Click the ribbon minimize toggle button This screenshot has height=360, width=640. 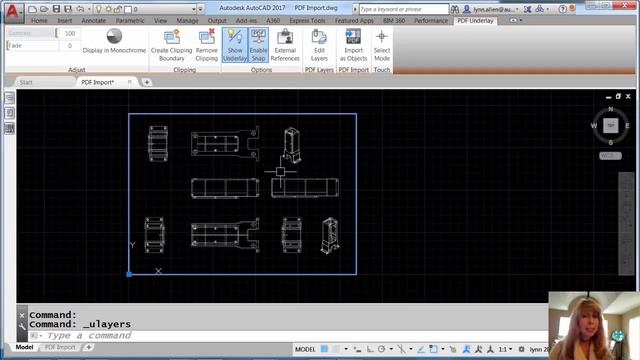click(x=513, y=20)
